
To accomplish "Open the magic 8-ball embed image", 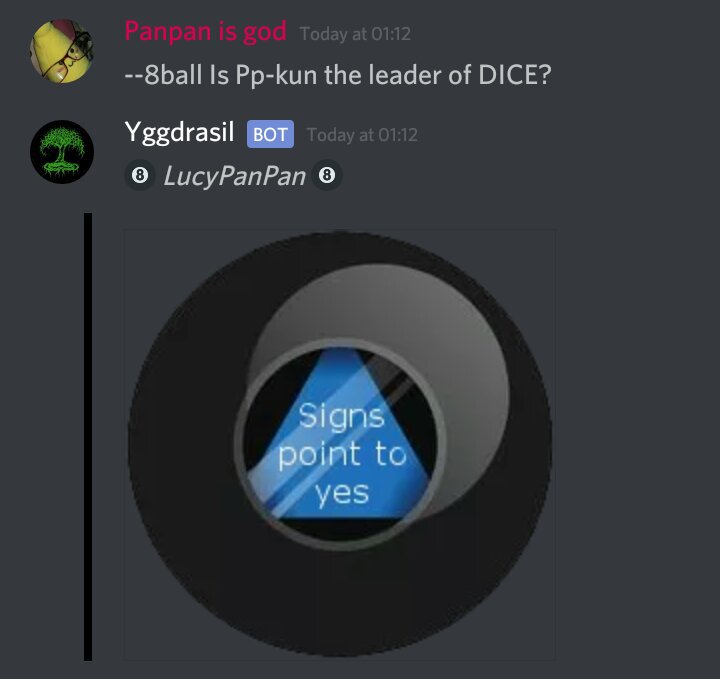I will [x=340, y=445].
